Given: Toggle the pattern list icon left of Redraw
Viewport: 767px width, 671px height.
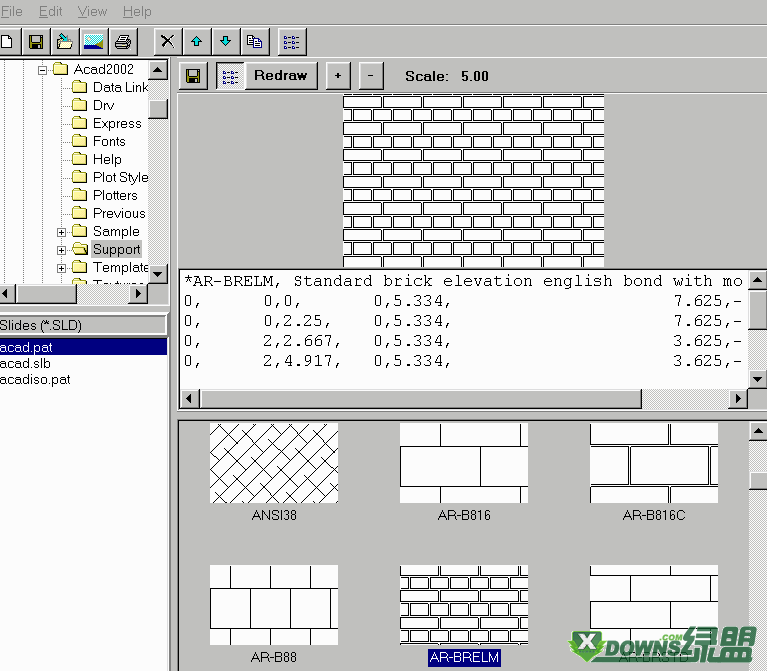Looking at the screenshot, I should [x=230, y=76].
